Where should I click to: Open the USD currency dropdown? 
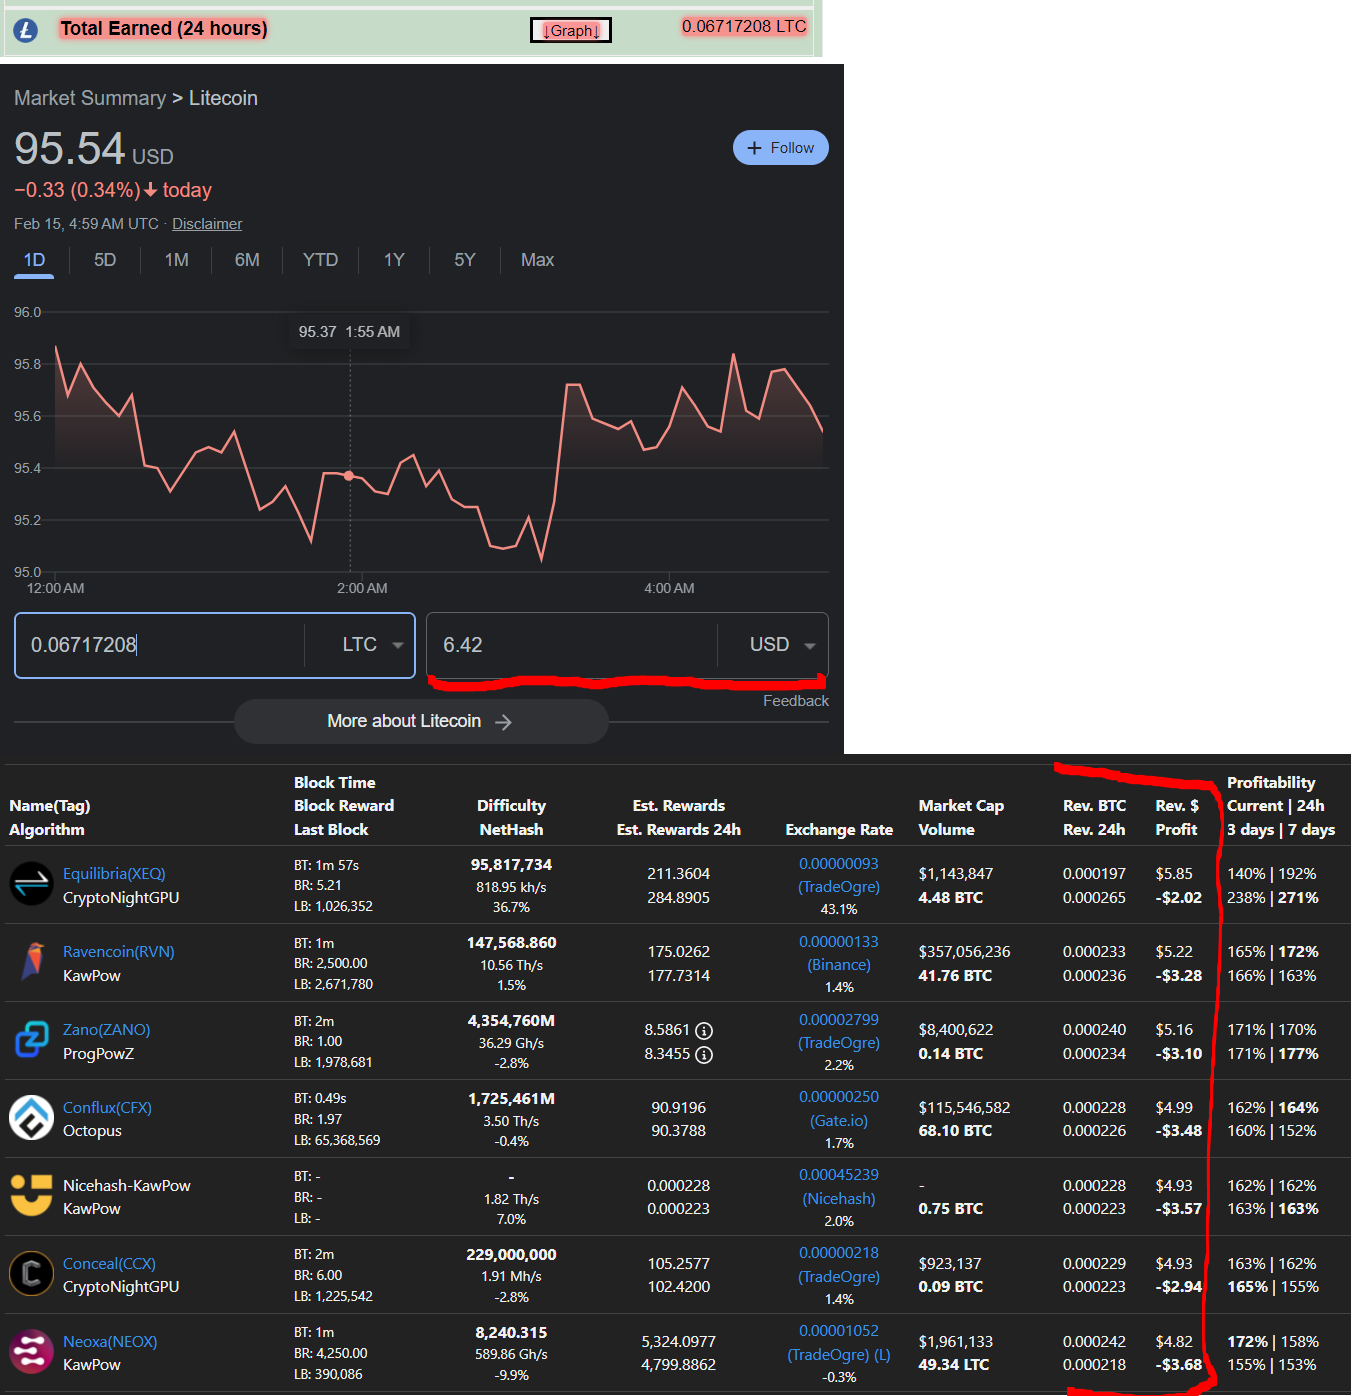click(781, 645)
